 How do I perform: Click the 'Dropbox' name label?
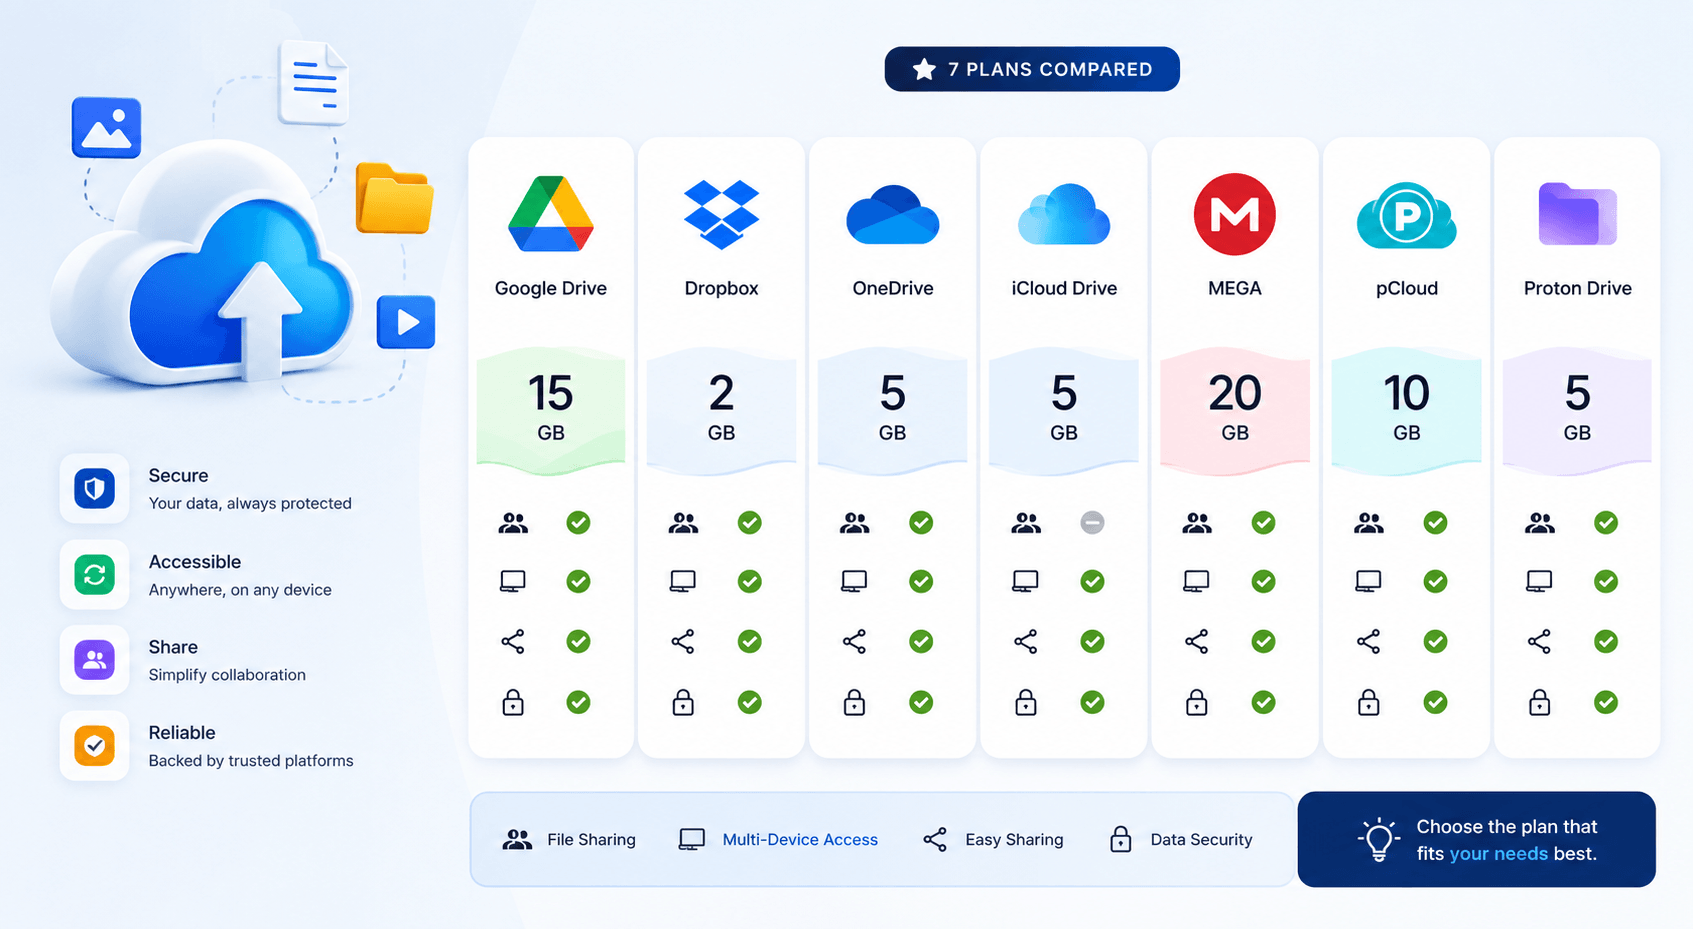(x=721, y=288)
